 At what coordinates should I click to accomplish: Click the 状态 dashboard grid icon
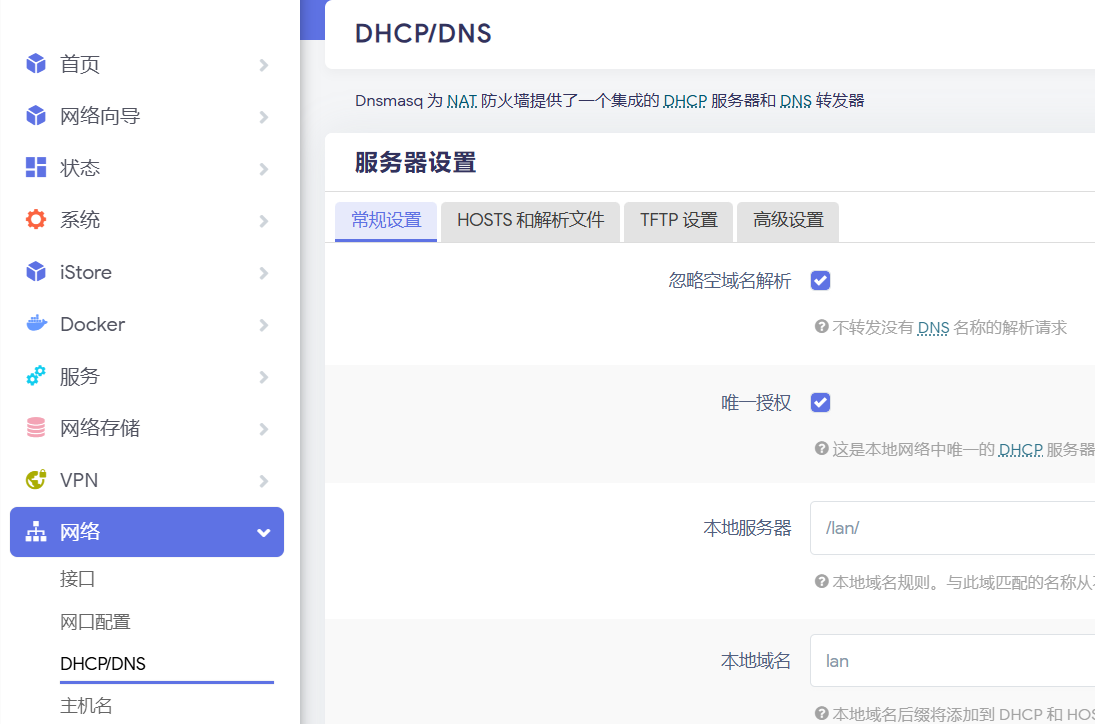coord(36,168)
